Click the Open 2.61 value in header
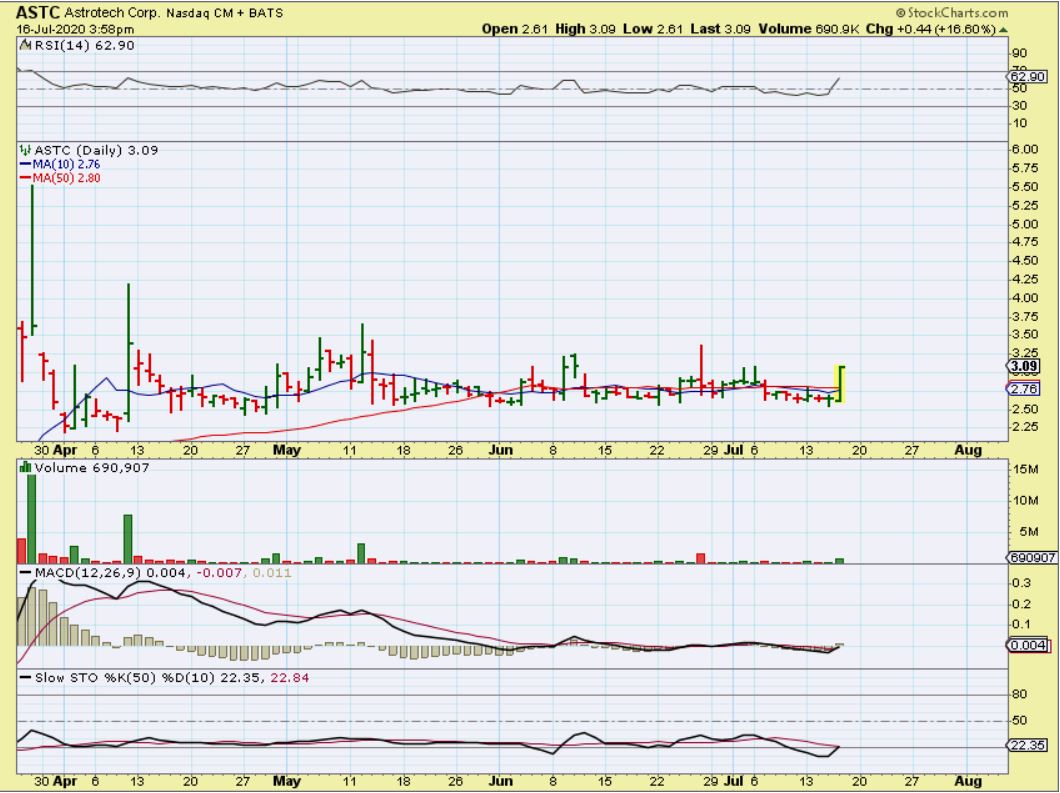This screenshot has width=1060, height=793. 514,29
